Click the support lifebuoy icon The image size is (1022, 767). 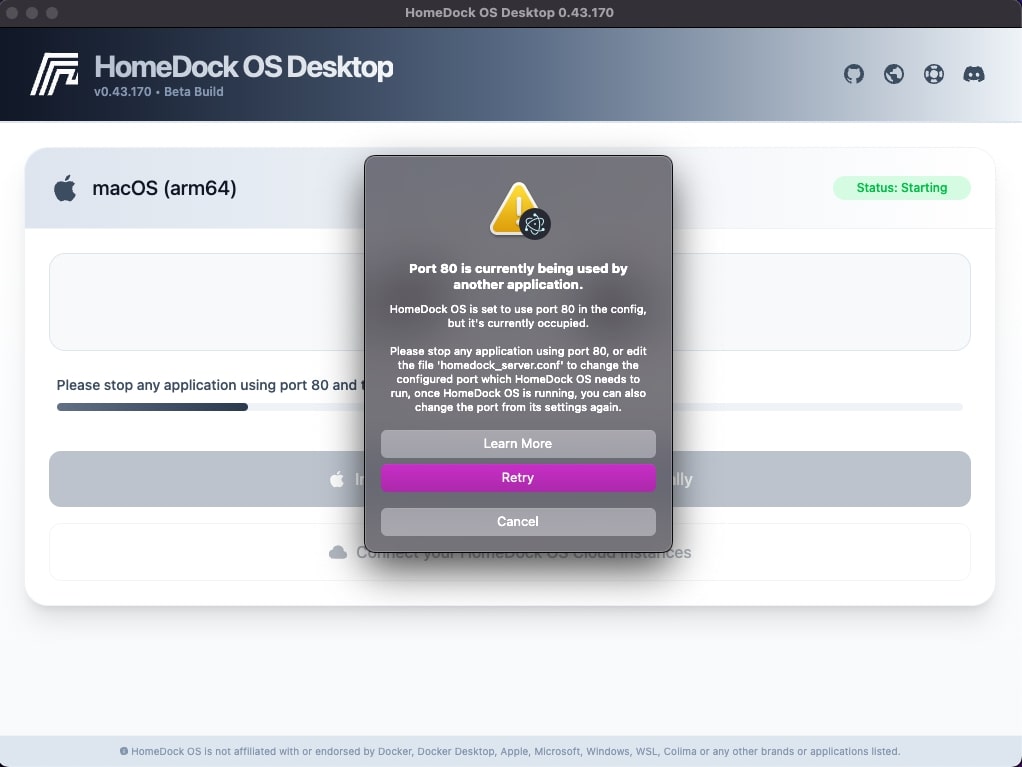click(933, 74)
